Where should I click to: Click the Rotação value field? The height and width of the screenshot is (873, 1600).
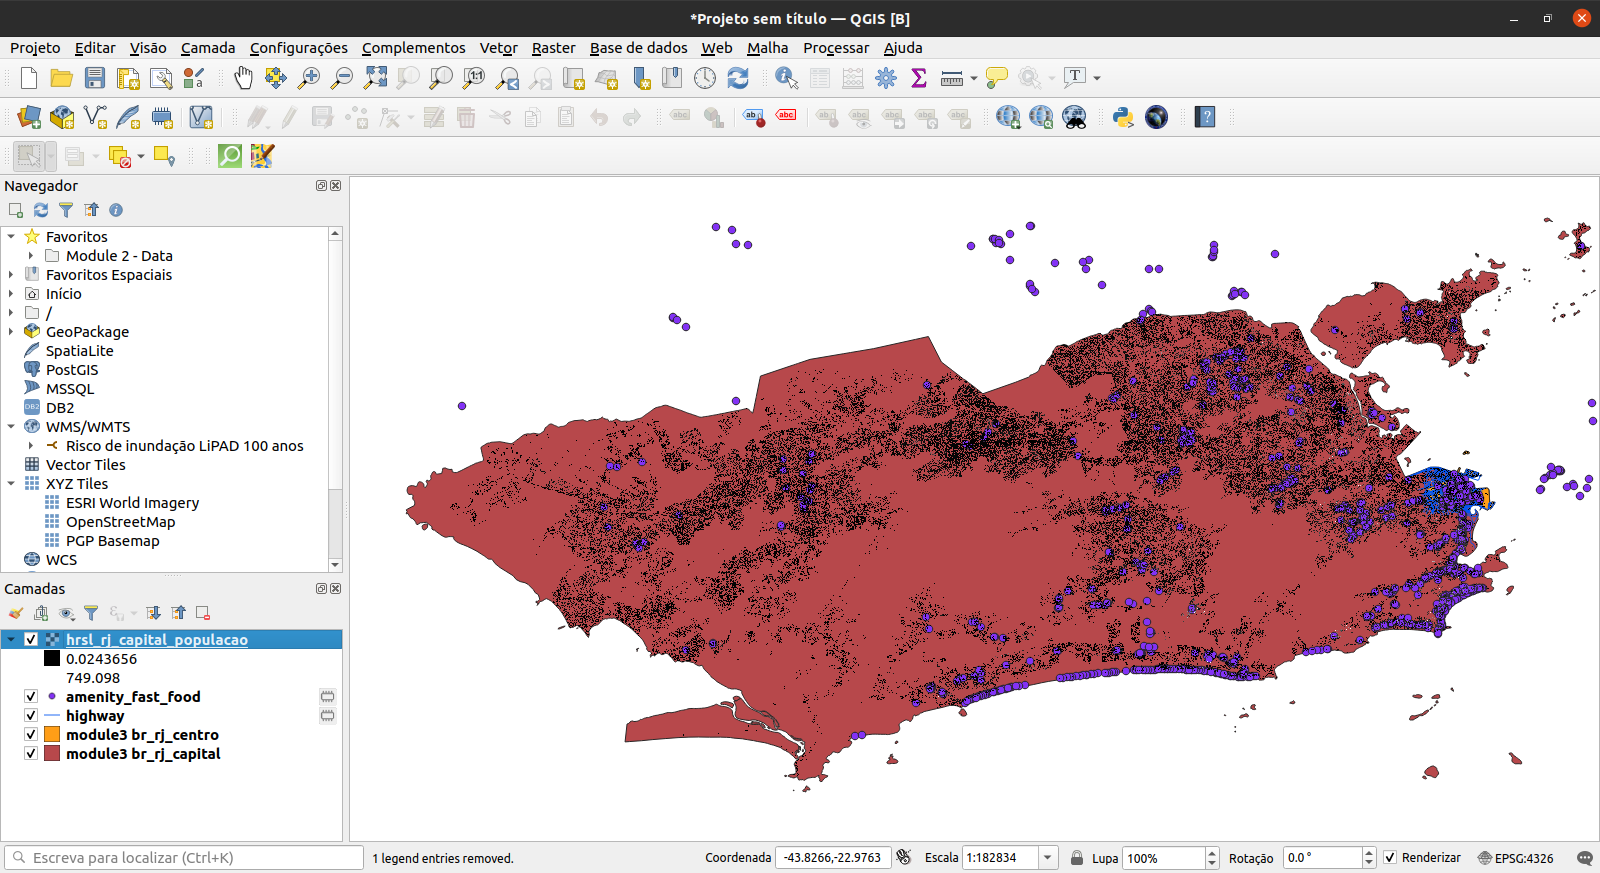coord(1322,857)
